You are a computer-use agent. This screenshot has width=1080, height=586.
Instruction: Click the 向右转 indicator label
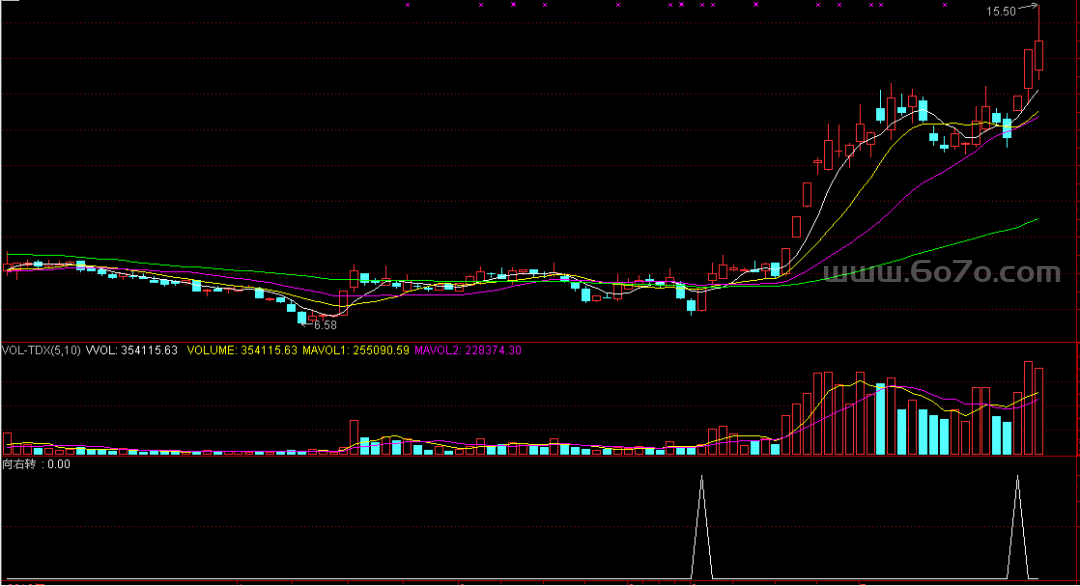point(36,464)
